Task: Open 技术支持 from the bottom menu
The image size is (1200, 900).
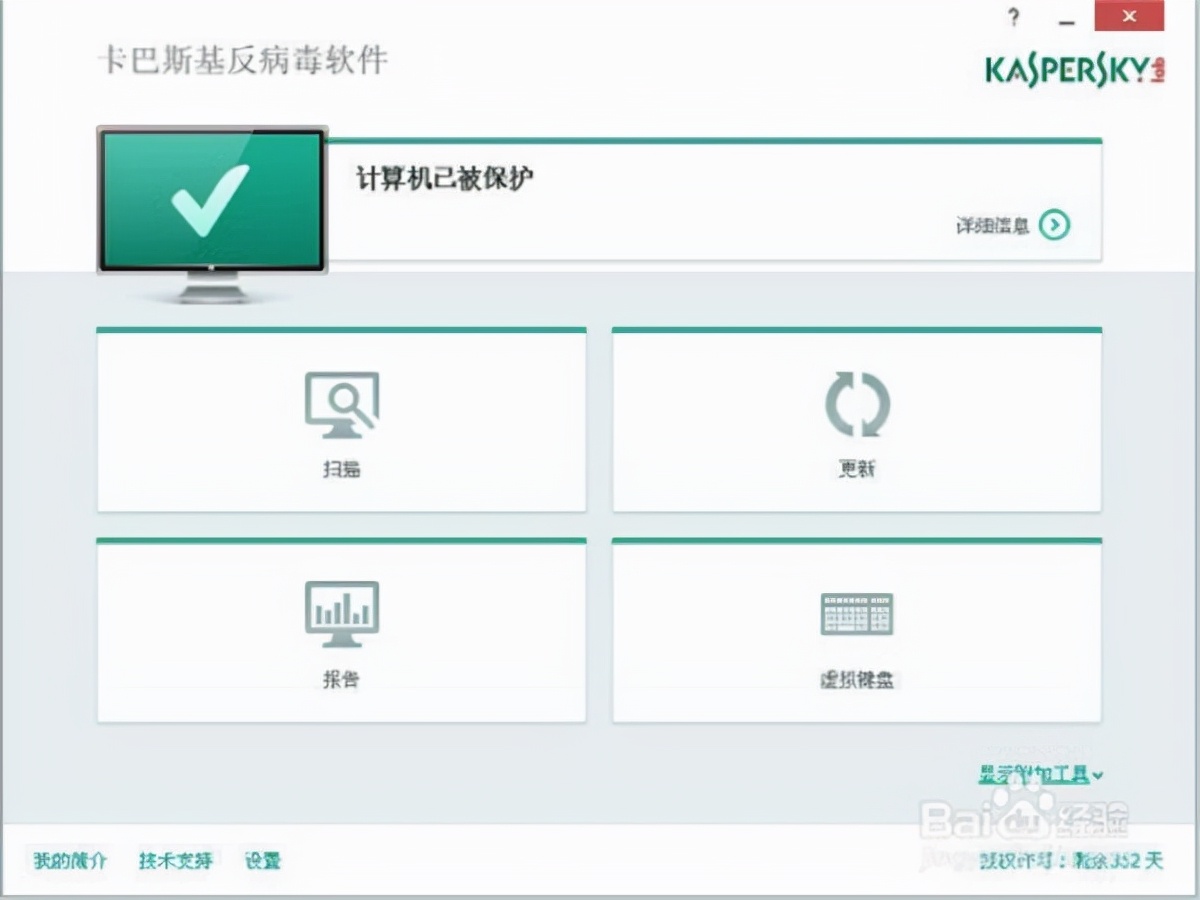Action: coord(175,861)
